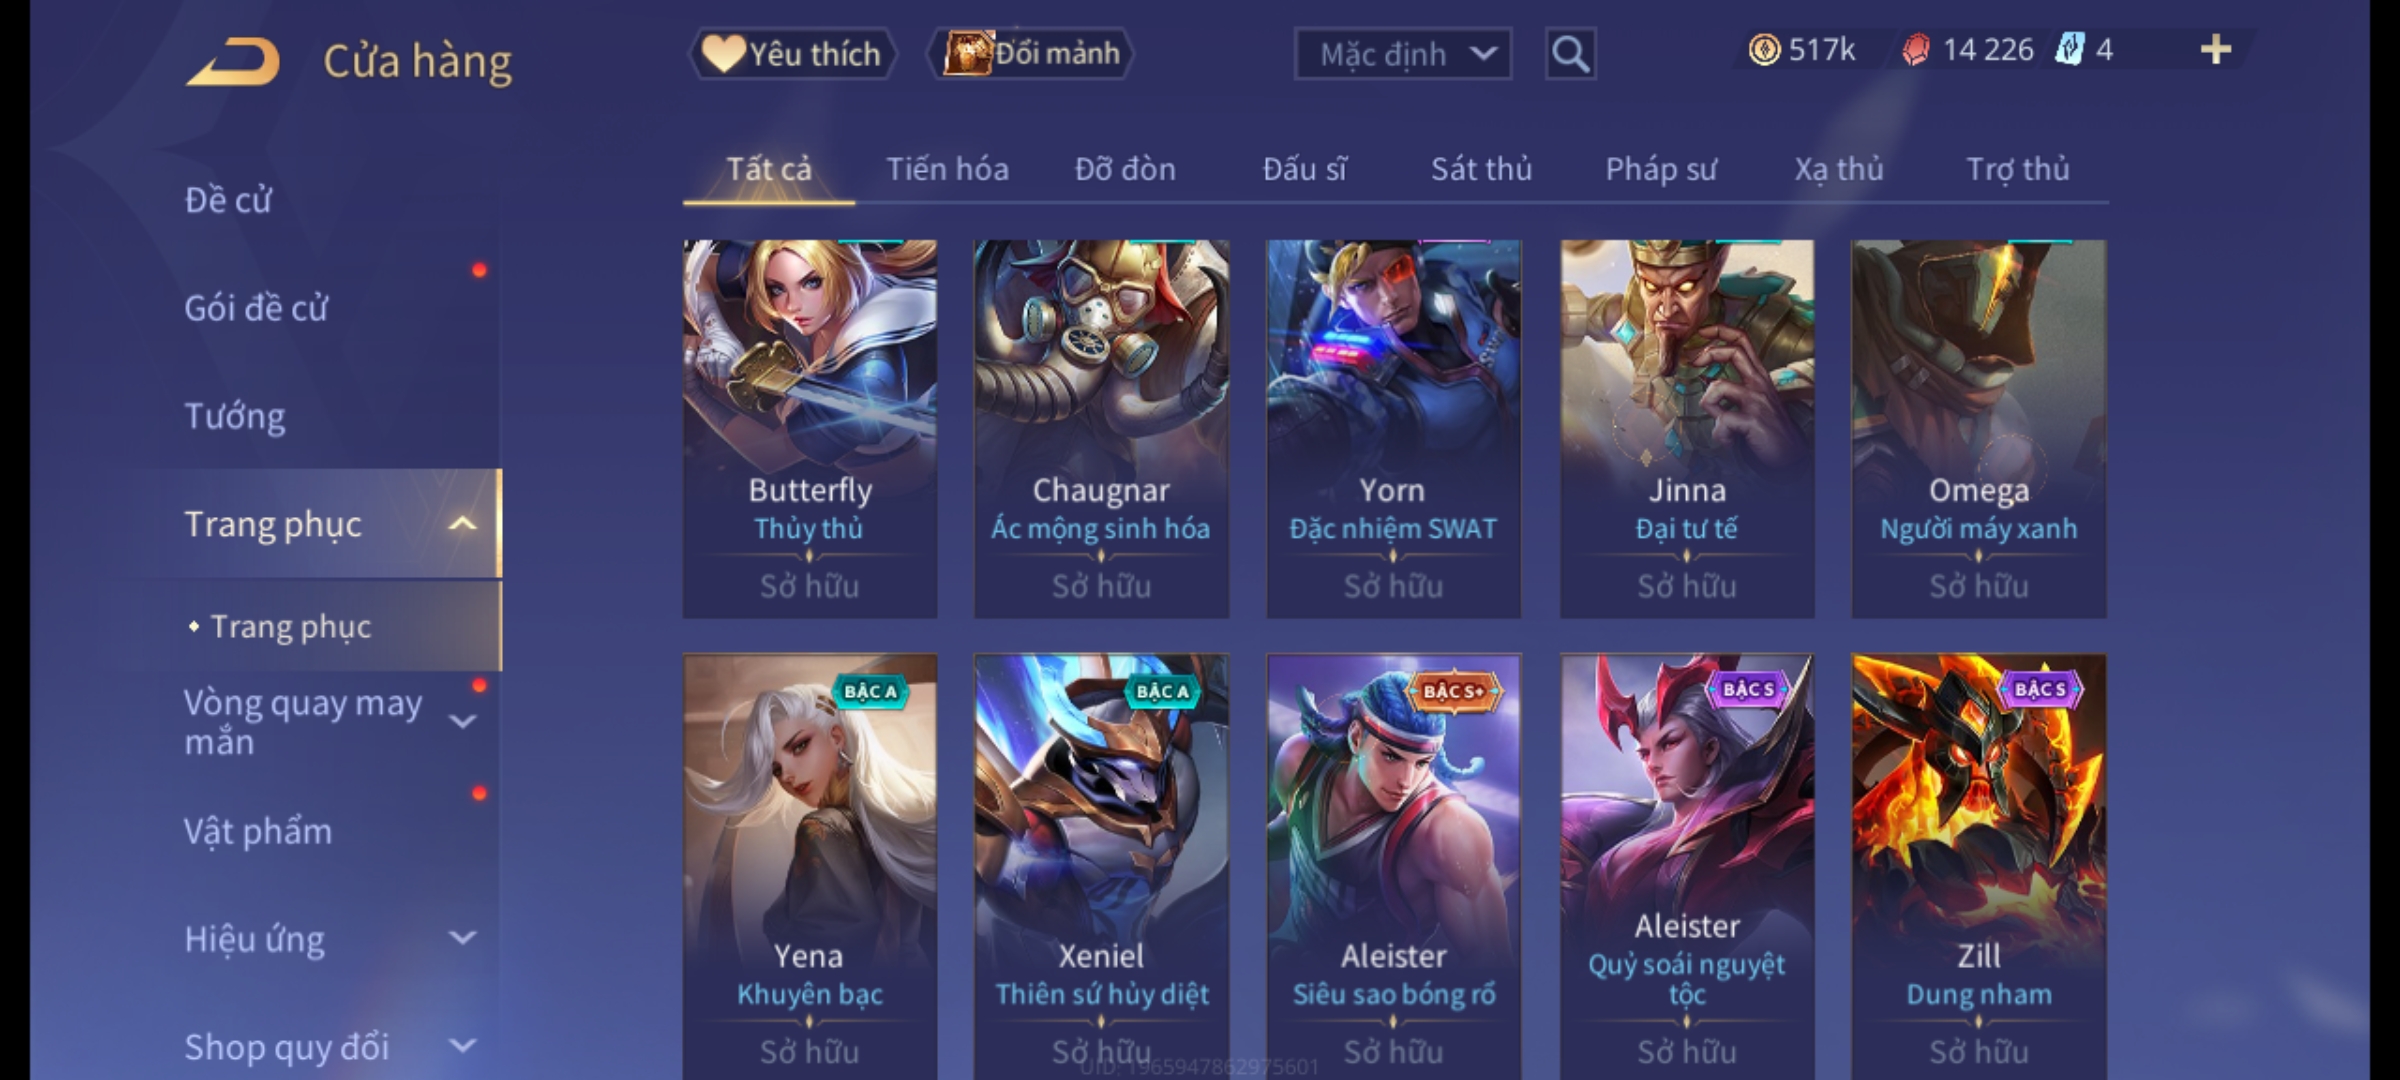This screenshot has height=1080, width=2400.
Task: Select the Tiến hóa tab
Action: click(947, 170)
